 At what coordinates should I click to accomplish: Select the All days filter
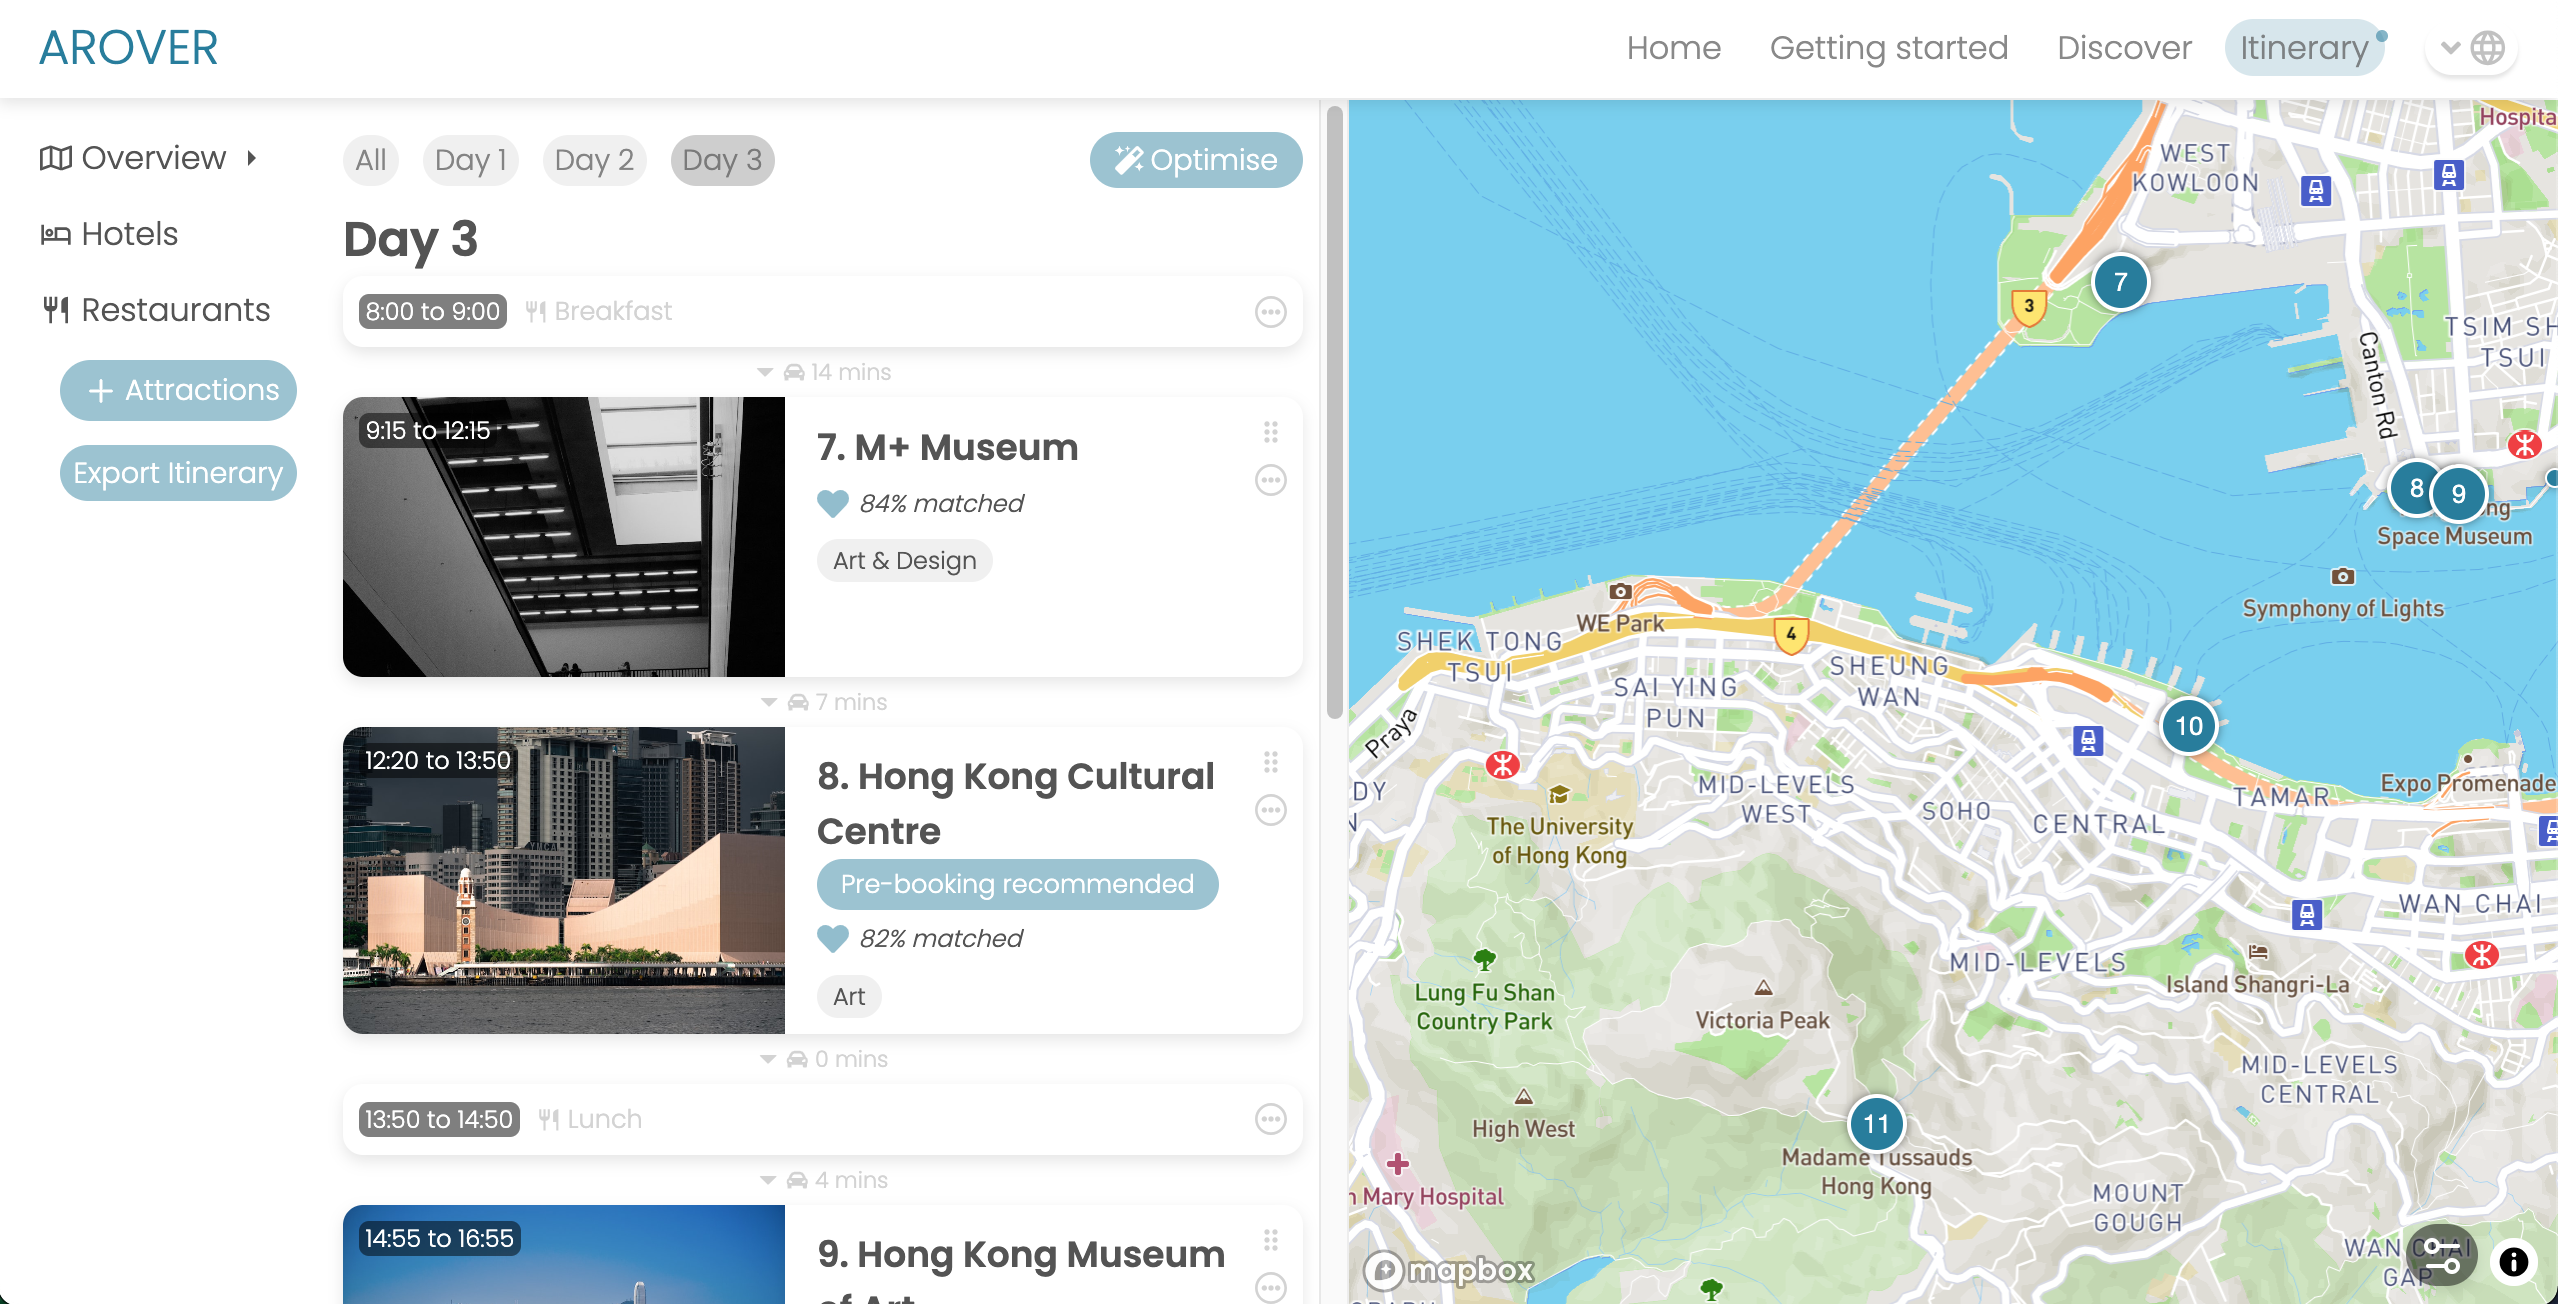(371, 160)
